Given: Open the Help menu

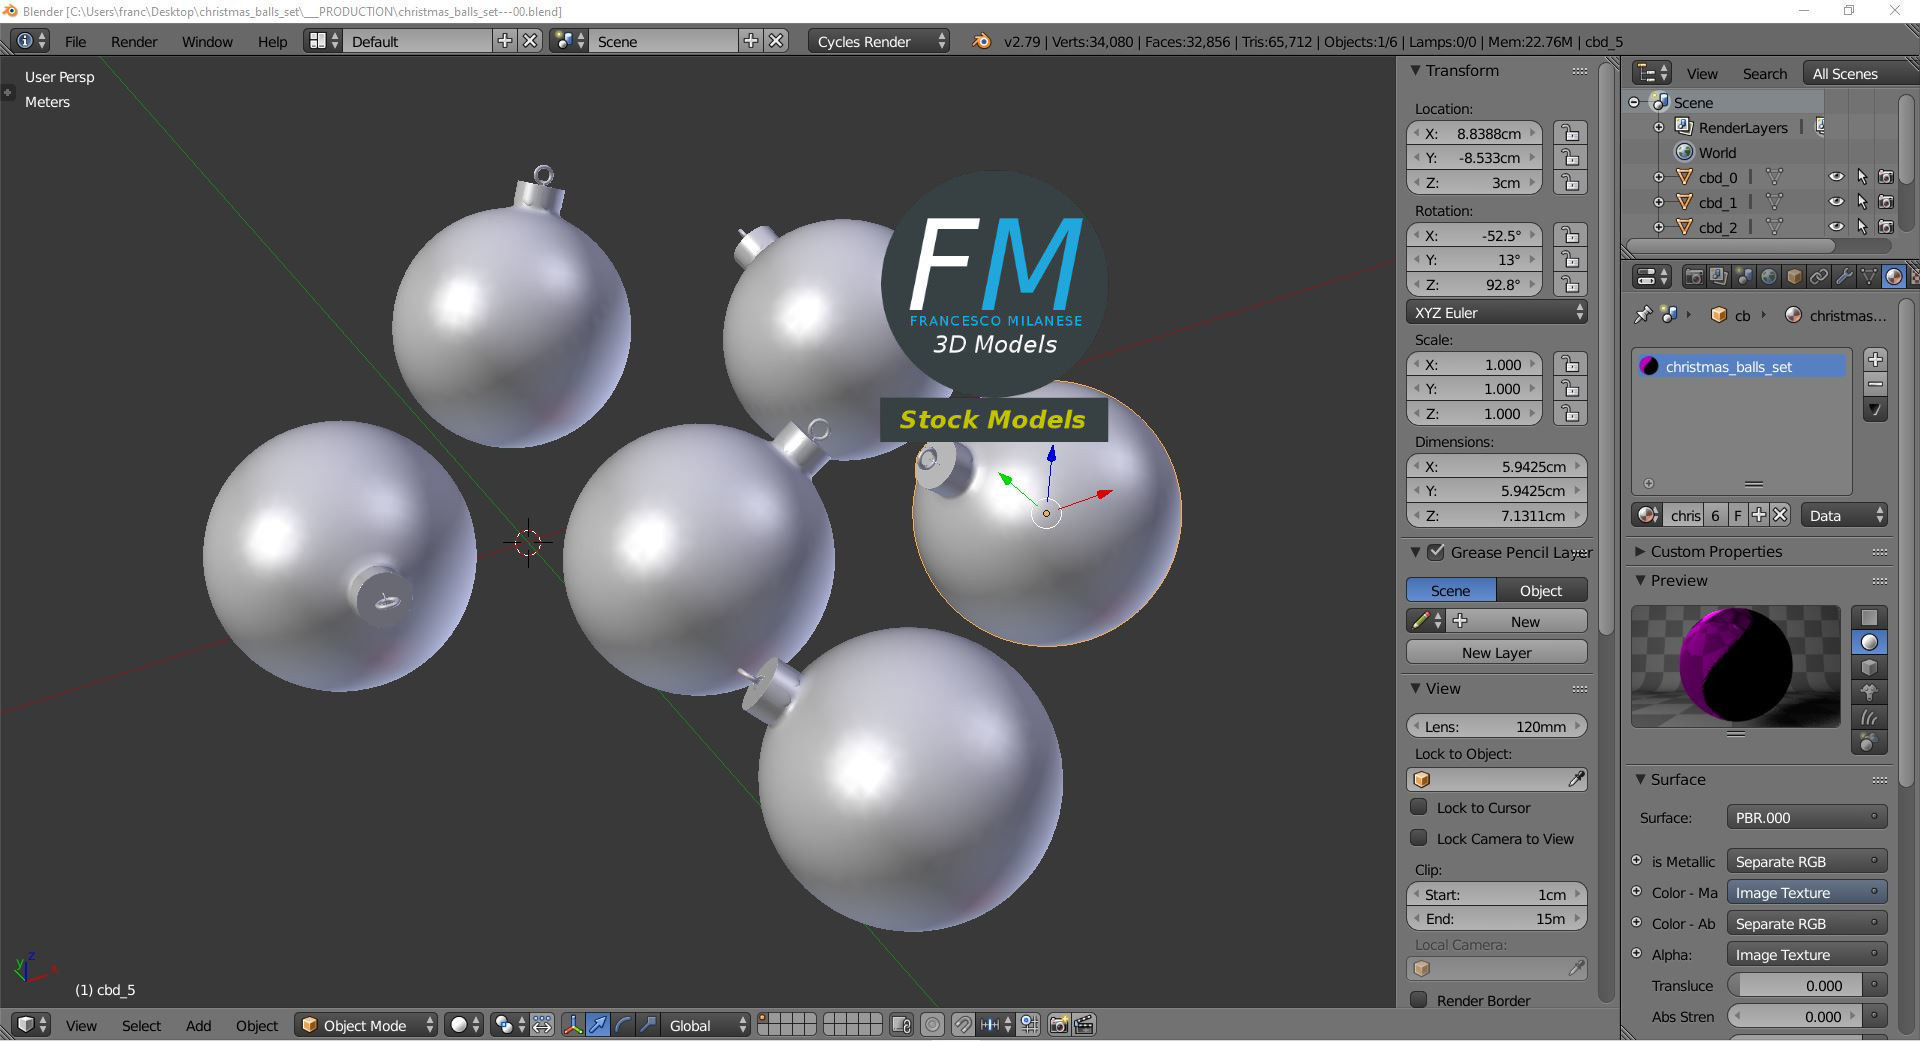Looking at the screenshot, I should pyautogui.click(x=272, y=42).
